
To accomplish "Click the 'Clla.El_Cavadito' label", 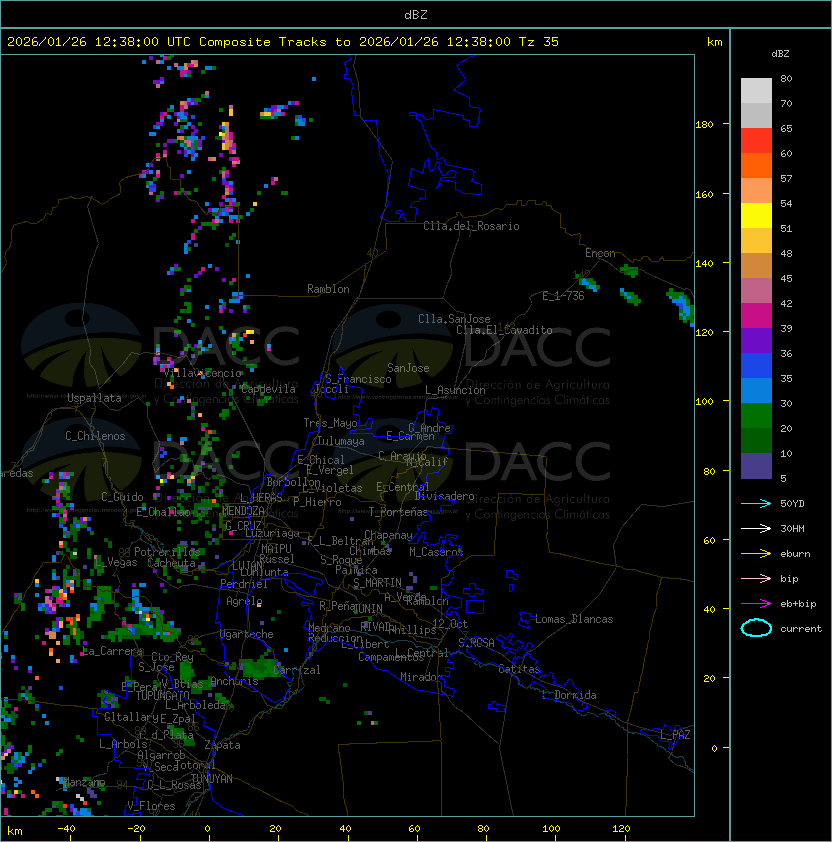I will 504,330.
